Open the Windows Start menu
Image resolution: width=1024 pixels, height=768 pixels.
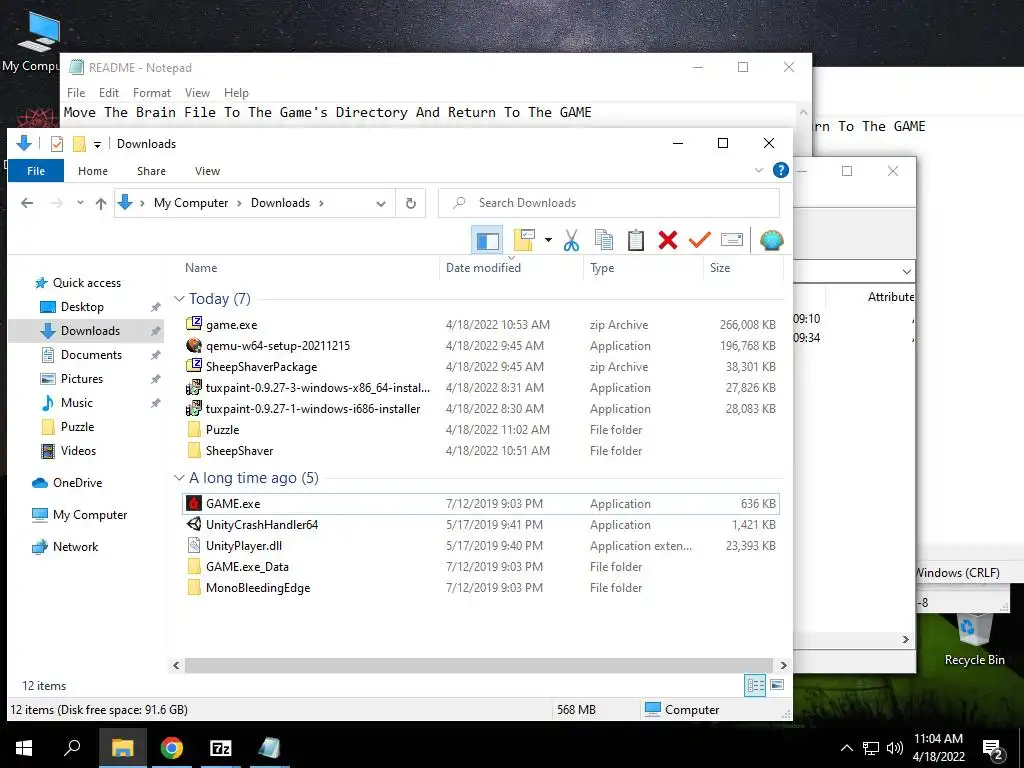pos(24,748)
